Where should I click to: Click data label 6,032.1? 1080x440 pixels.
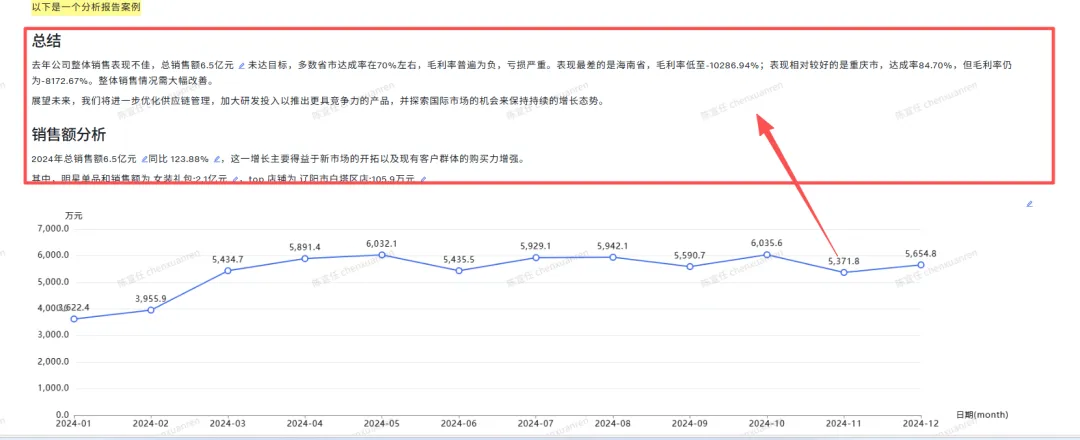point(382,243)
